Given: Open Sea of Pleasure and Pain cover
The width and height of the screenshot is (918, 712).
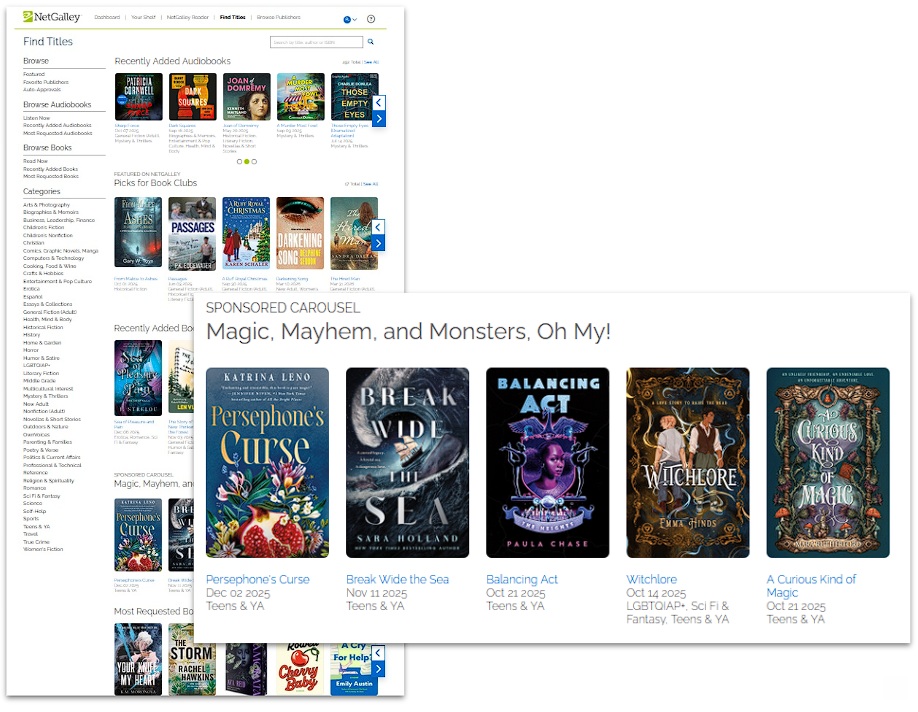Looking at the screenshot, I should click(138, 378).
